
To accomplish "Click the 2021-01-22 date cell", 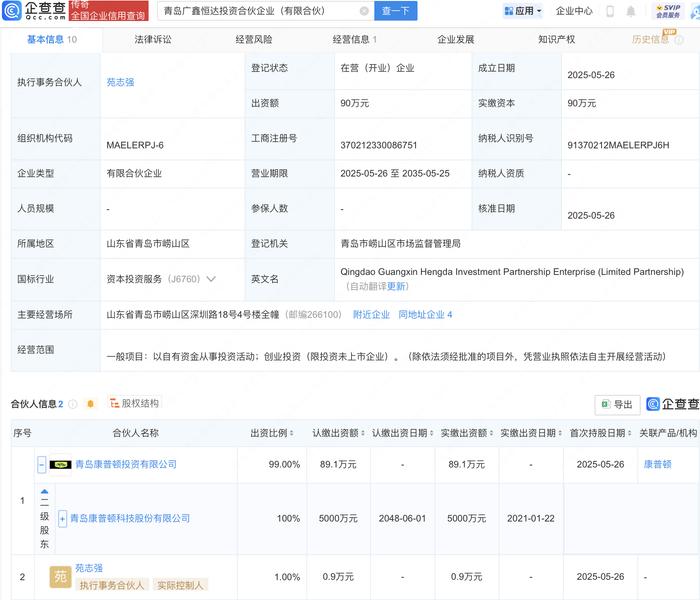I will coord(531,518).
